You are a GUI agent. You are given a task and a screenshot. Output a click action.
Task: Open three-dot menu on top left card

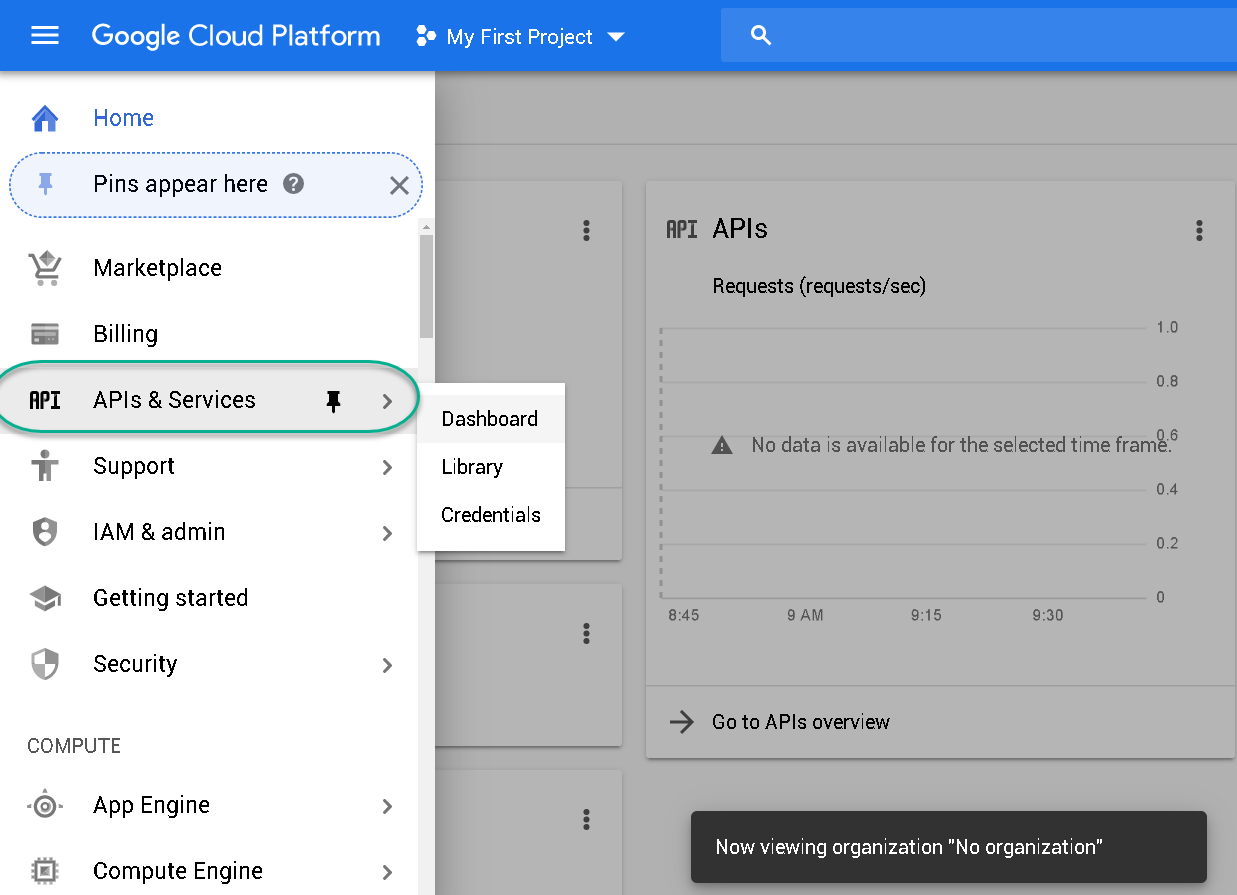[586, 231]
